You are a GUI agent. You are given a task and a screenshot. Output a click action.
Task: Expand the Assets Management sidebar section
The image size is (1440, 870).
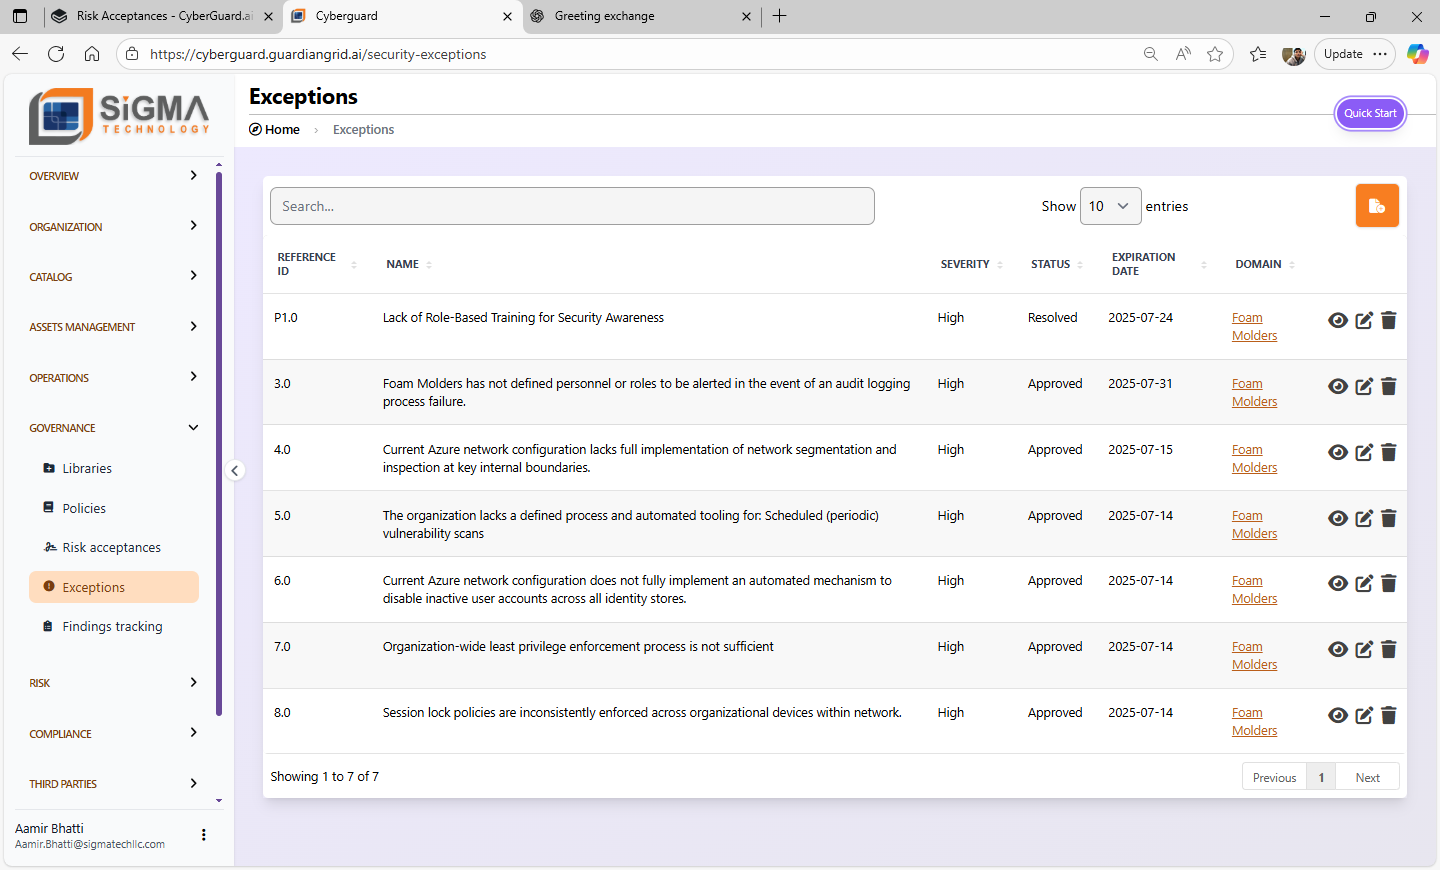click(x=113, y=327)
